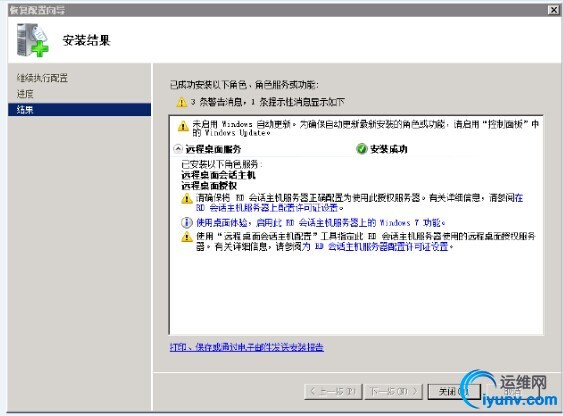
Task: Click the 远程桌面授权 role service text
Action: pos(209,186)
